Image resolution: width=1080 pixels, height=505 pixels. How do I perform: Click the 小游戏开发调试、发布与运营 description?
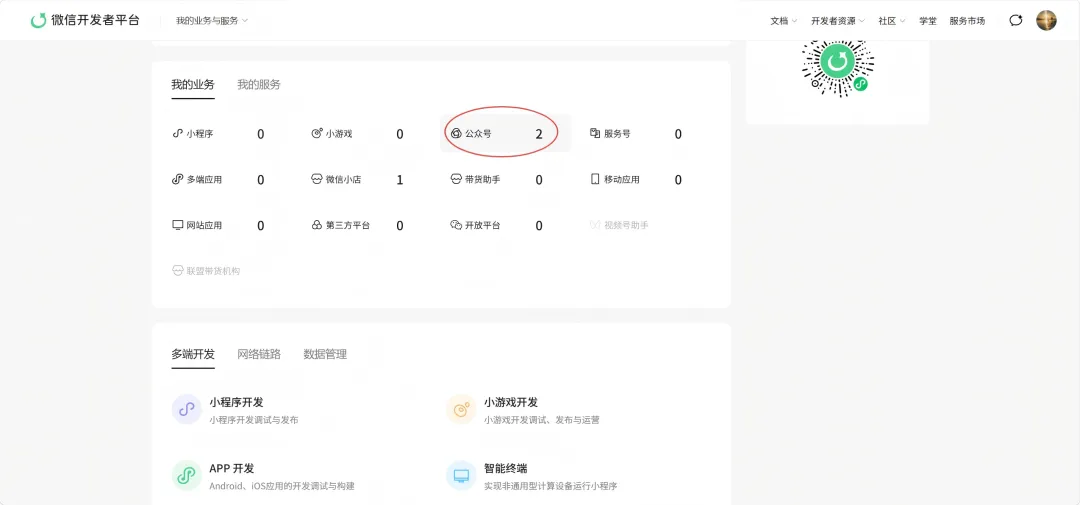coord(542,420)
